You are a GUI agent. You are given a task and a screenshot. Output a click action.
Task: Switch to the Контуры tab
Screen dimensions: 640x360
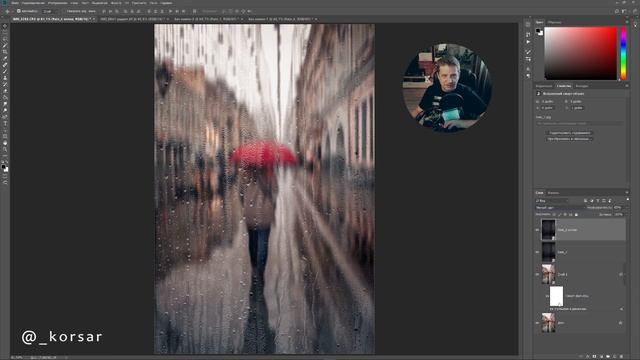[x=582, y=86]
